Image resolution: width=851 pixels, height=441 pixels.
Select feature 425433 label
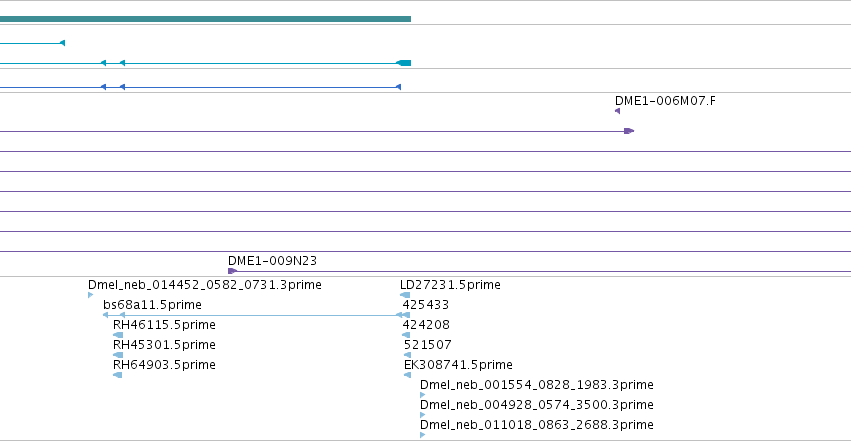coord(426,305)
